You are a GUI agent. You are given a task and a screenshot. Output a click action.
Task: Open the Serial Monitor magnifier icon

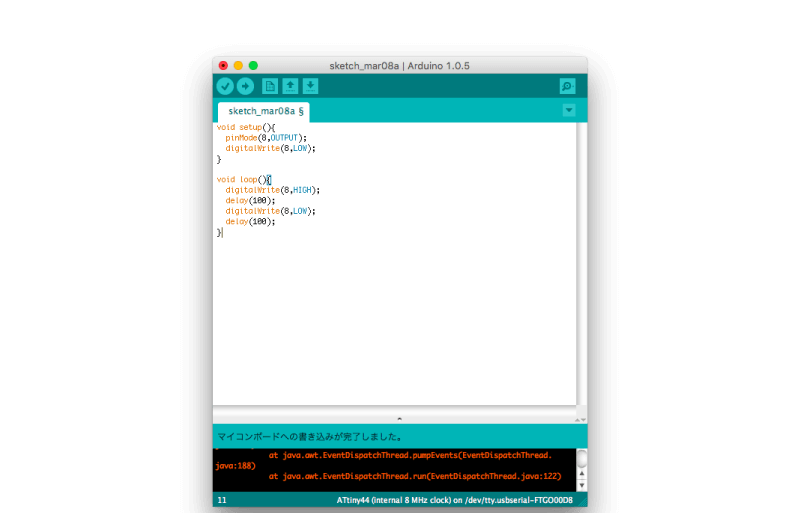pos(567,86)
